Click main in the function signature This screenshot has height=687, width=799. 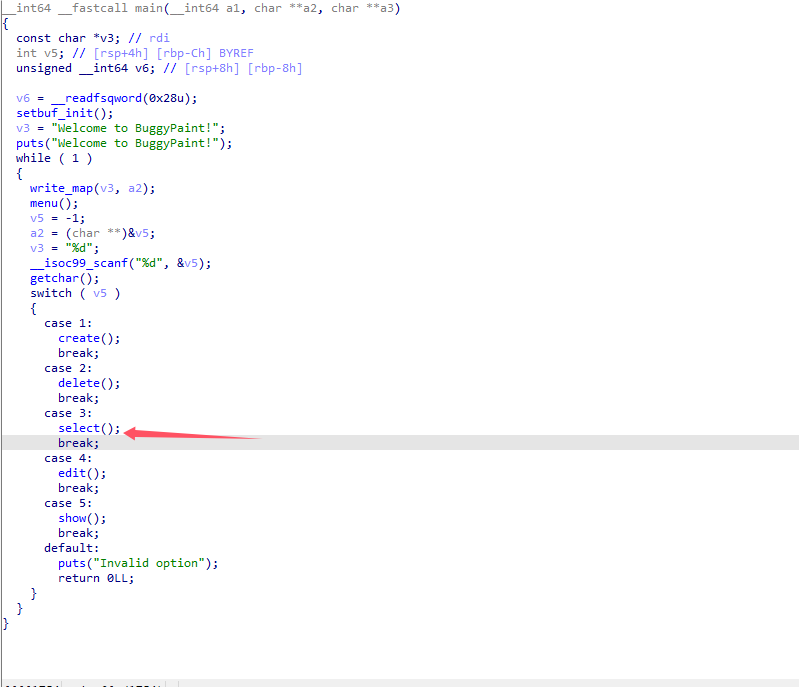pos(134,8)
